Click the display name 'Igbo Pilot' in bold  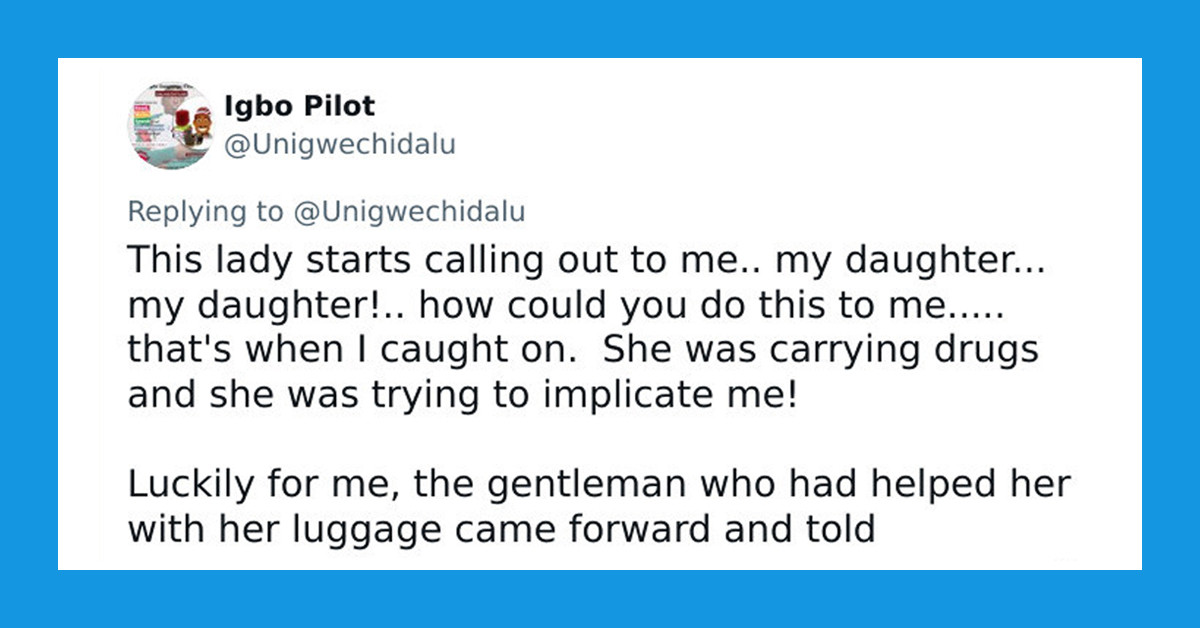click(300, 106)
